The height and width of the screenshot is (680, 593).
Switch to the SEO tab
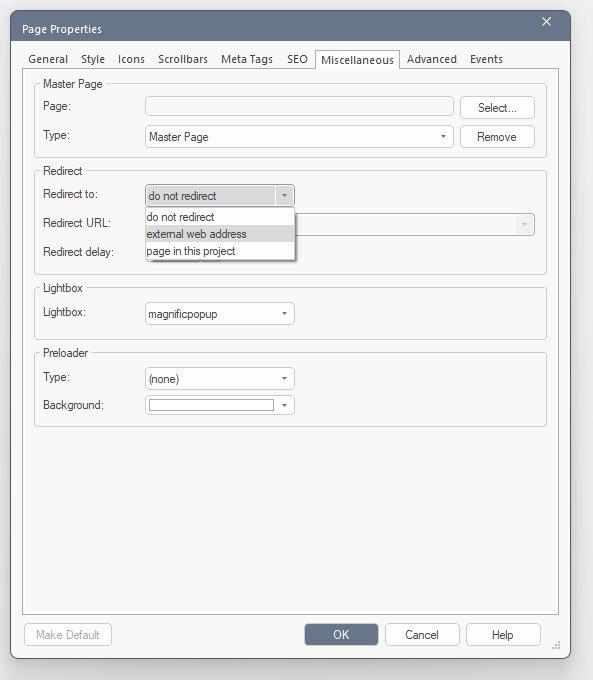pos(297,59)
